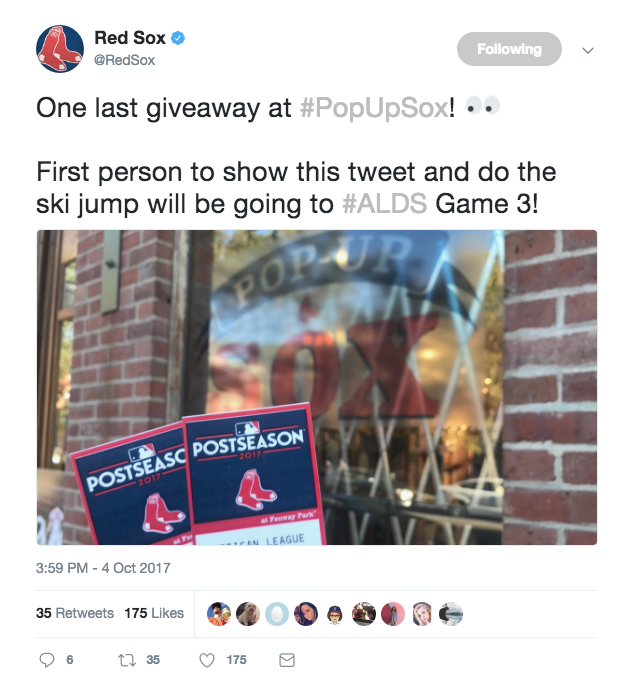Open the postseason tickets photo
Image resolution: width=632 pixels, height=696 pixels.
point(316,387)
